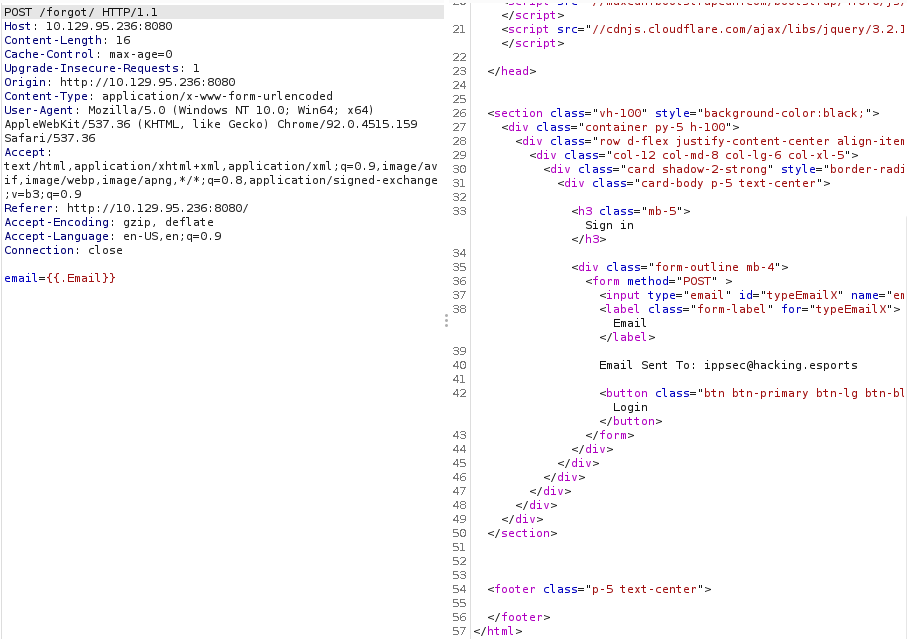Click the pane divider grip dots

[x=445, y=318]
